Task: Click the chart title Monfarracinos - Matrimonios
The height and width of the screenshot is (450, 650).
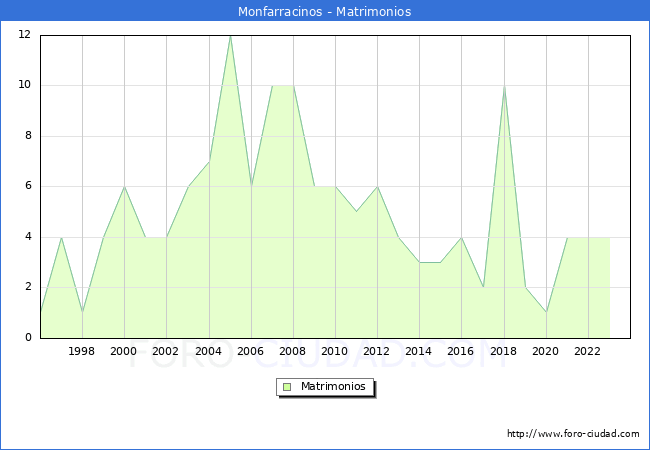Action: [x=325, y=11]
